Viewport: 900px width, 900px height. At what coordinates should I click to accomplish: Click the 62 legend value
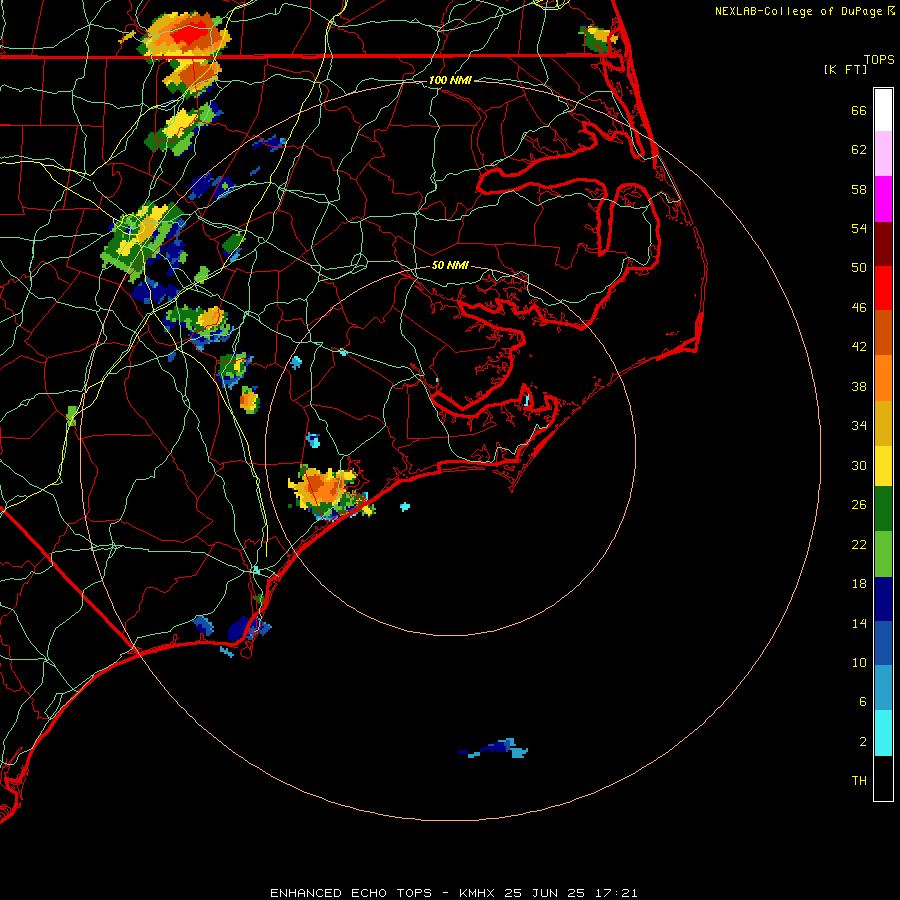point(859,150)
